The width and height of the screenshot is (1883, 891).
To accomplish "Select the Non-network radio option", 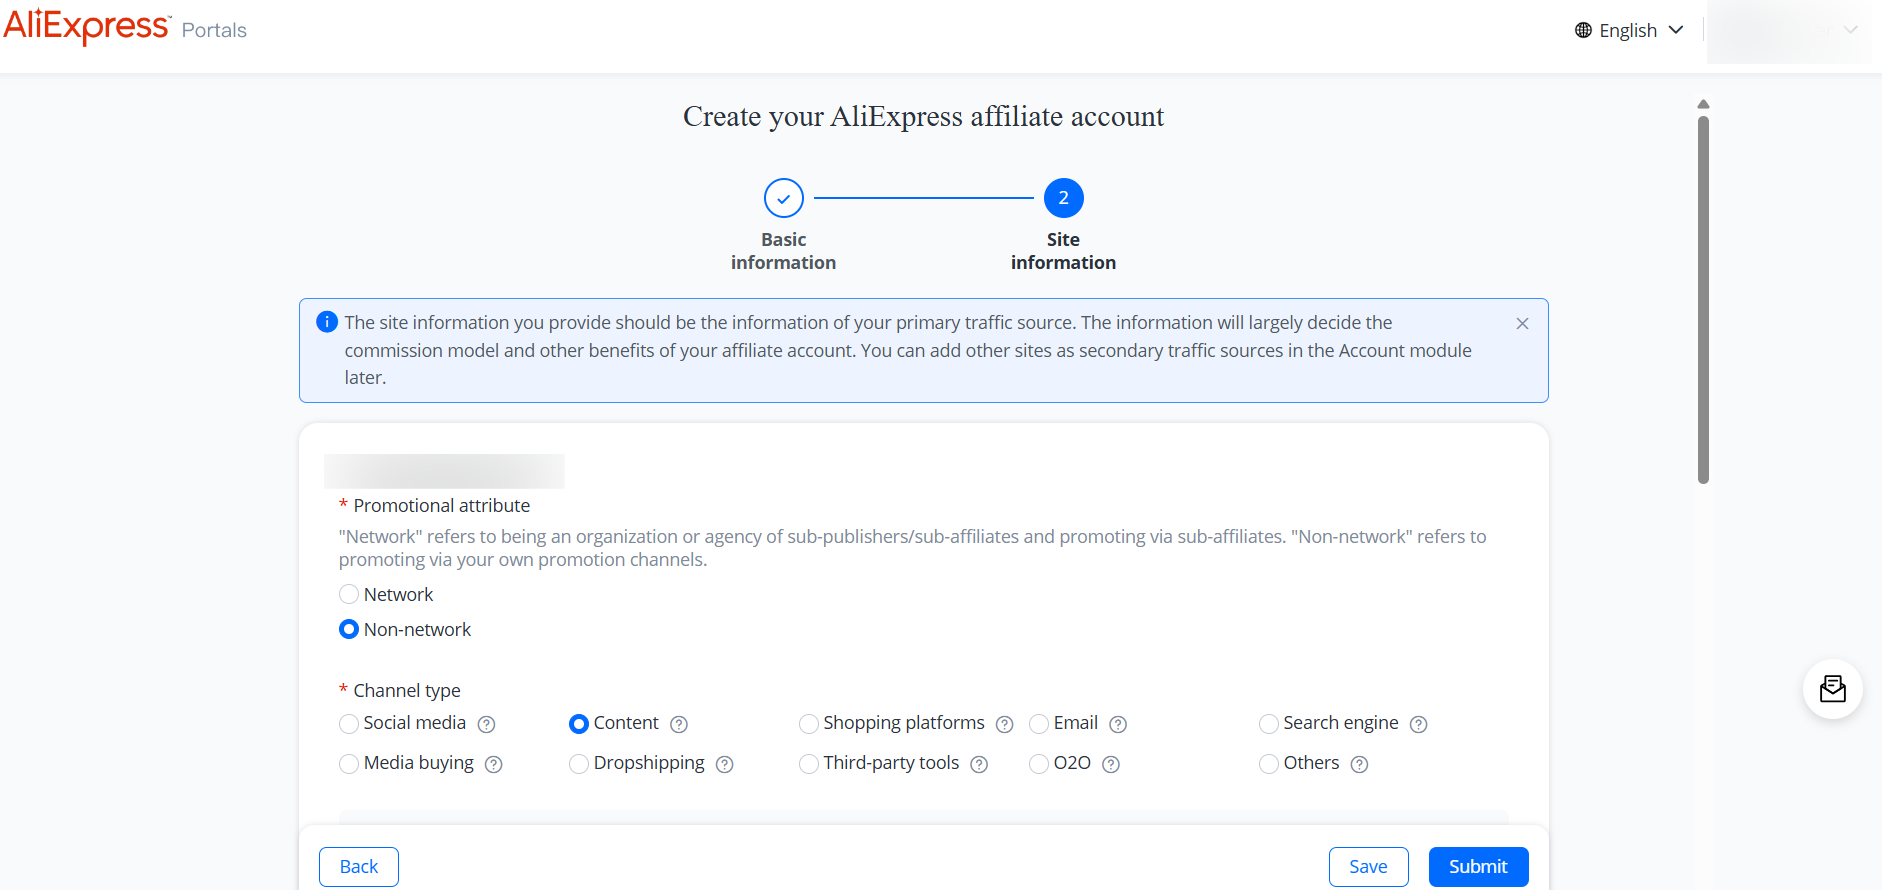I will [349, 630].
